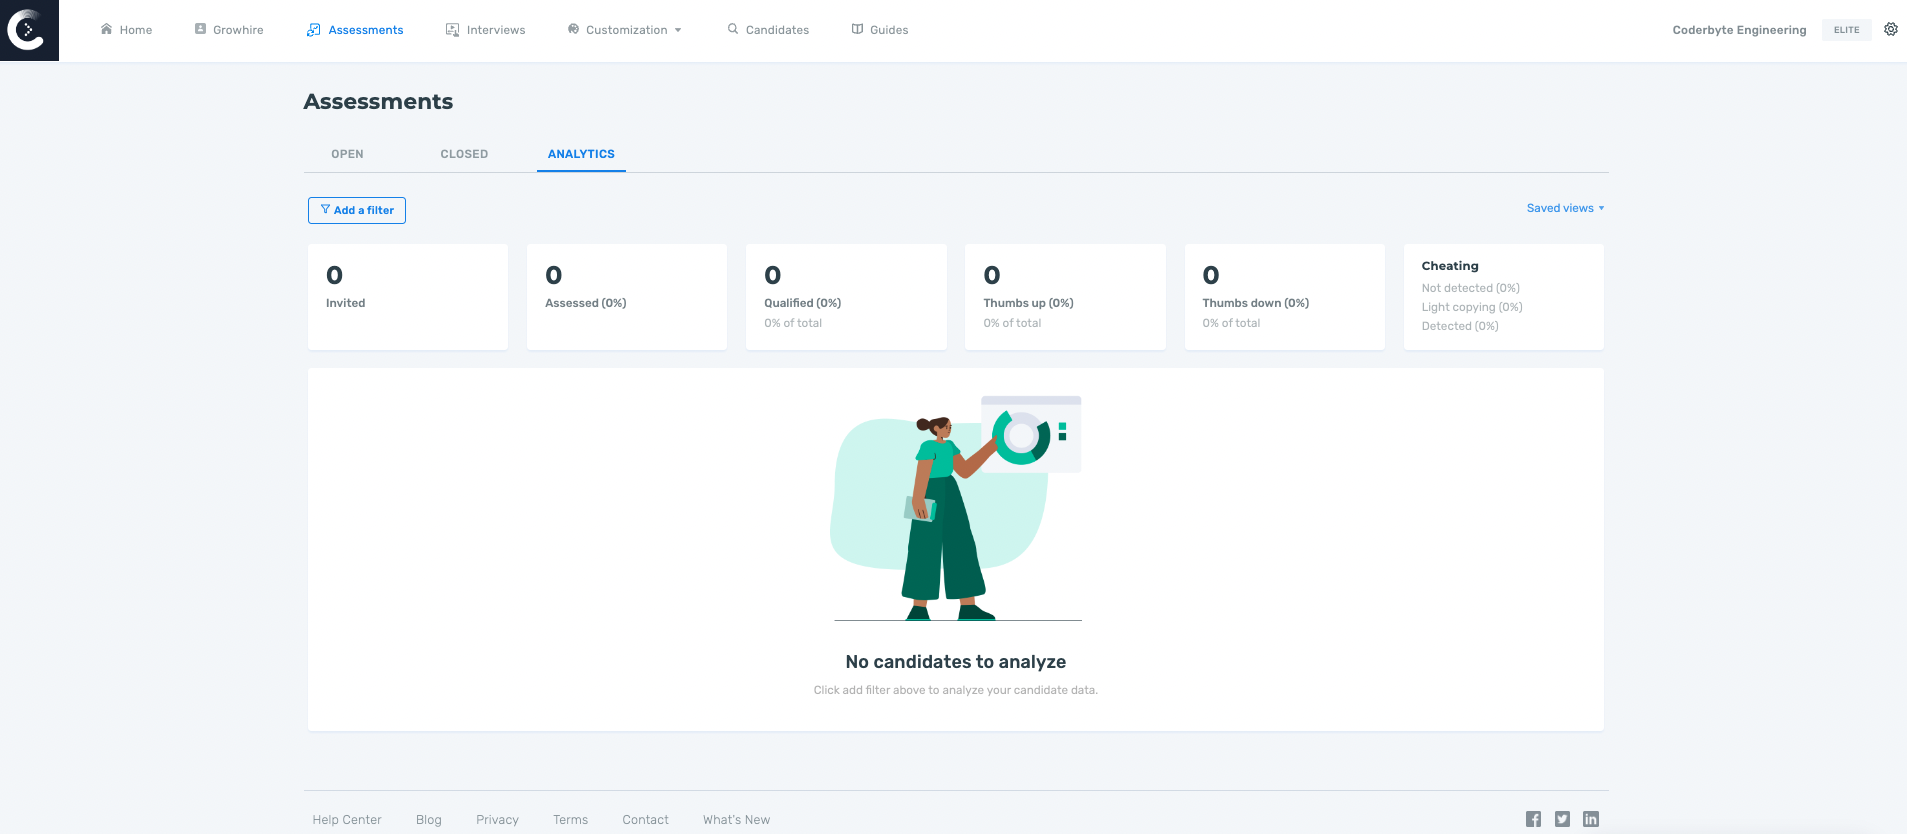Open the settings gear icon
The width and height of the screenshot is (1907, 834).
click(x=1890, y=29)
